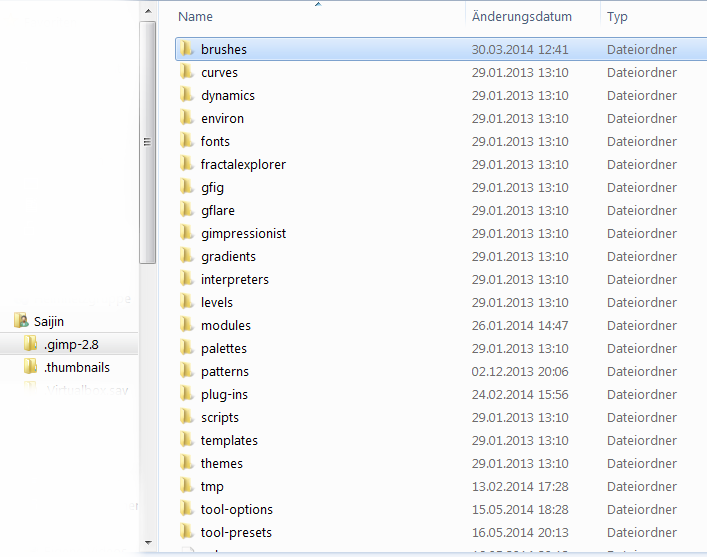Select the plug-ins folder name

coord(224,395)
